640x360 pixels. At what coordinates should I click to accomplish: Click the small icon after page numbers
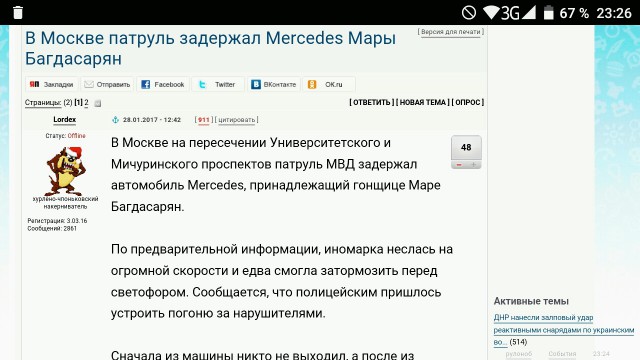click(98, 103)
